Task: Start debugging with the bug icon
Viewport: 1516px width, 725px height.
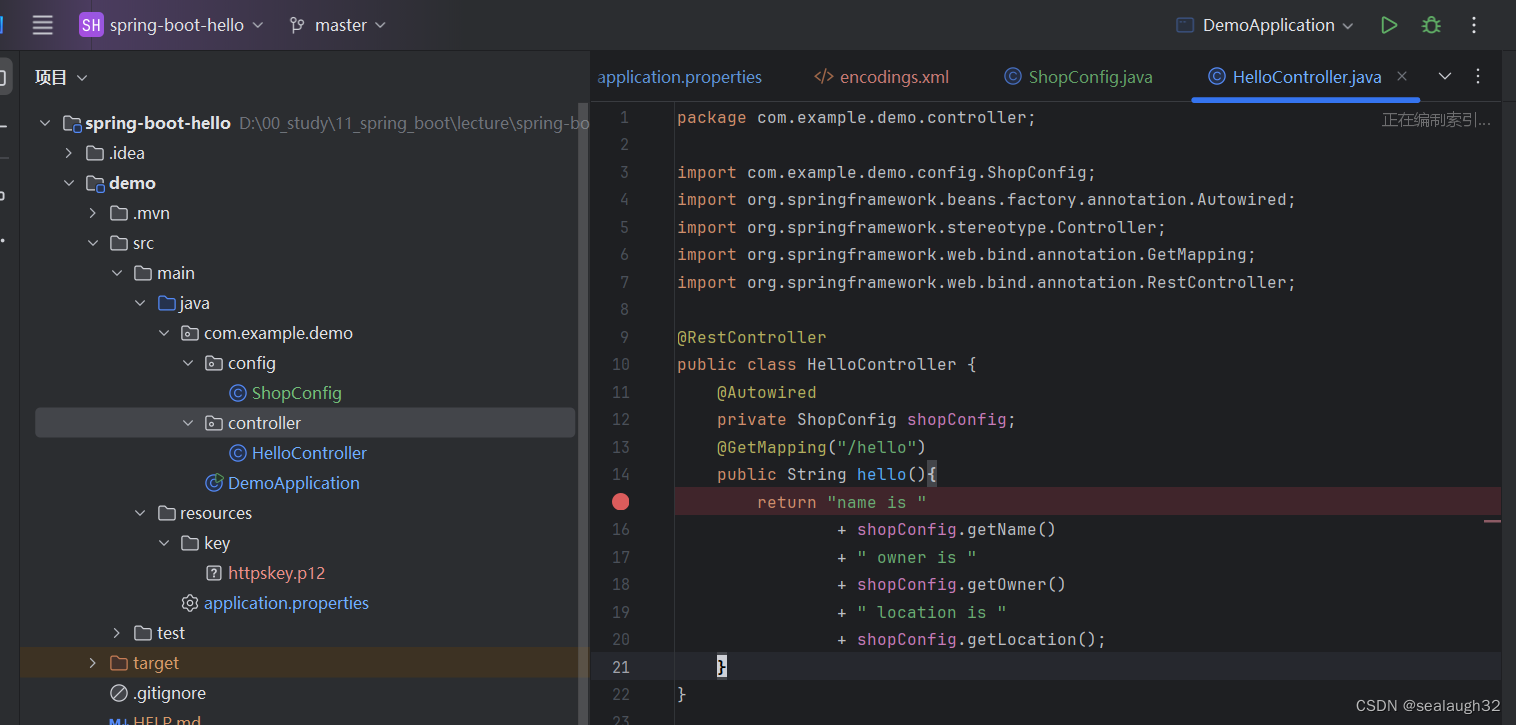Action: pos(1431,25)
